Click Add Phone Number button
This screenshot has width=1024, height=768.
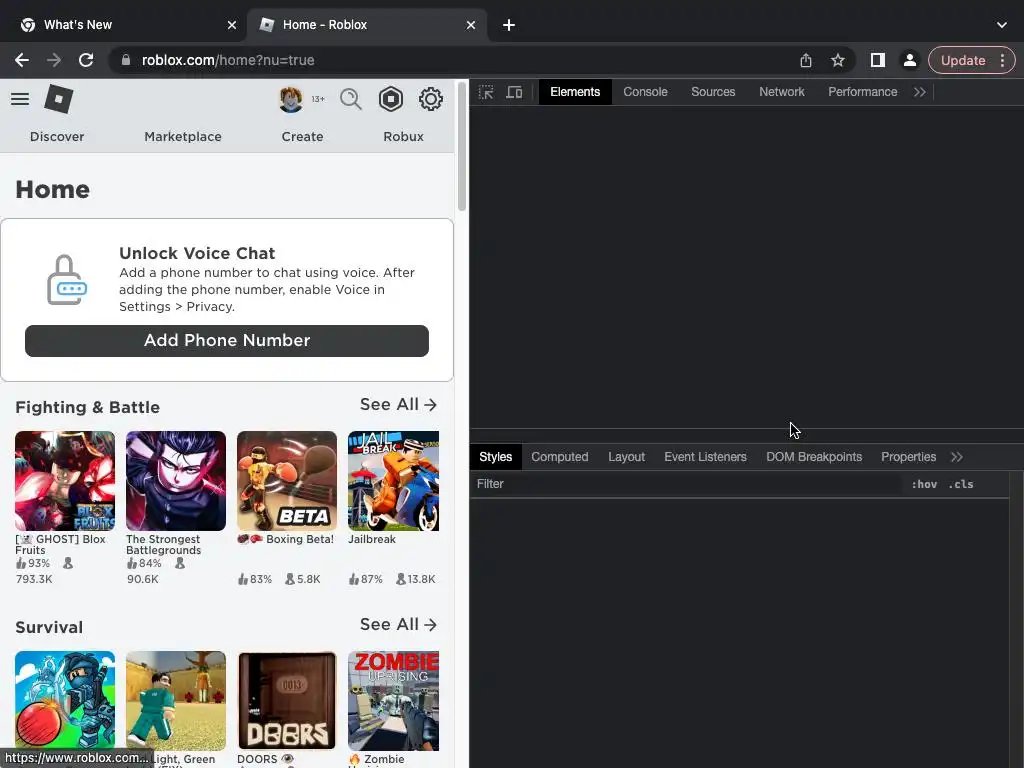(227, 341)
